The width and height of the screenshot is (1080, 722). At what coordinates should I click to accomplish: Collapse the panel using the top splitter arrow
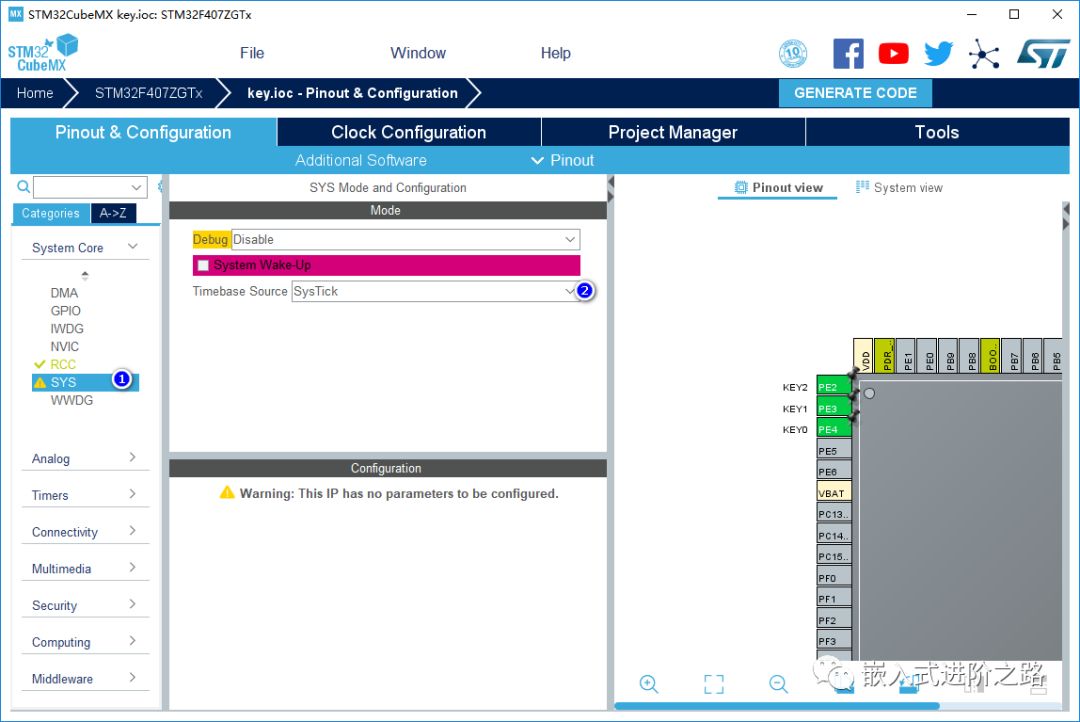(610, 182)
